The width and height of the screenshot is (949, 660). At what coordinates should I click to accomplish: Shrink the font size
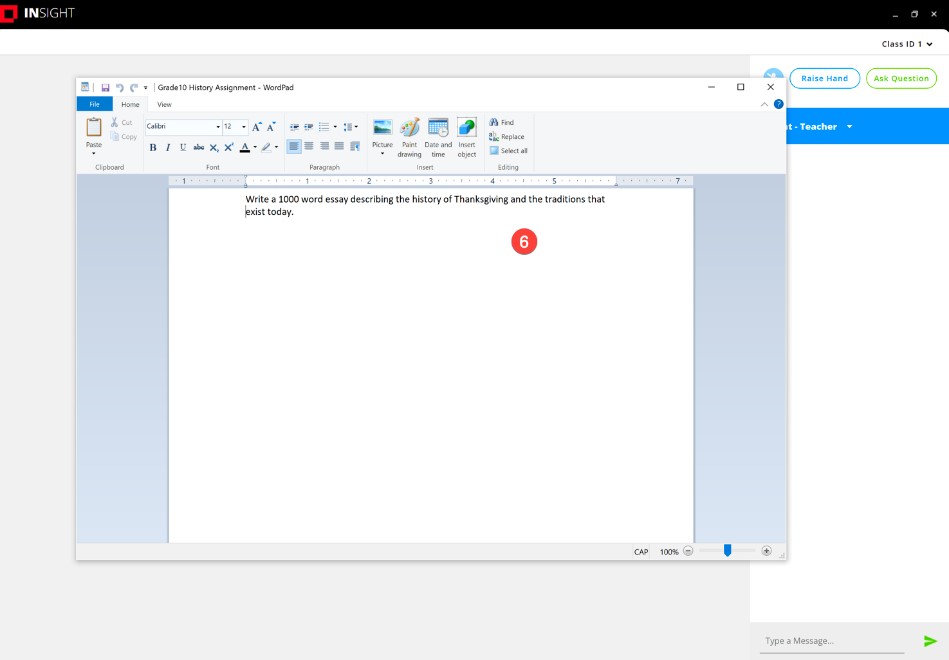point(271,127)
